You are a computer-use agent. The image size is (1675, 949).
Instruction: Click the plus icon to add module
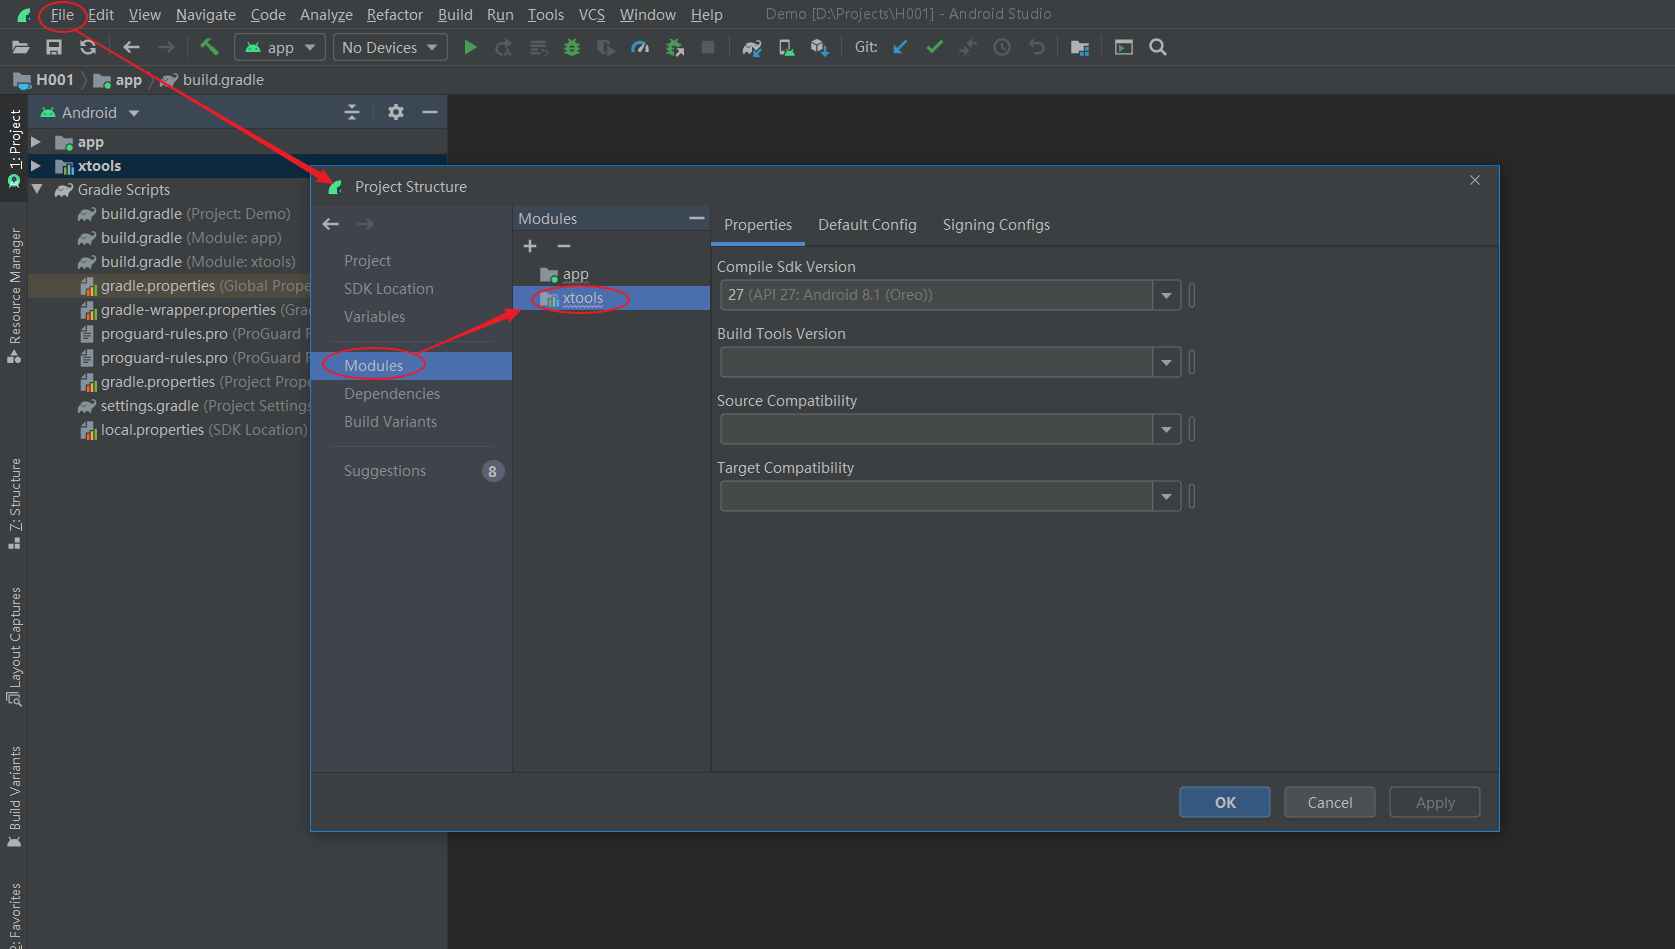tap(530, 246)
